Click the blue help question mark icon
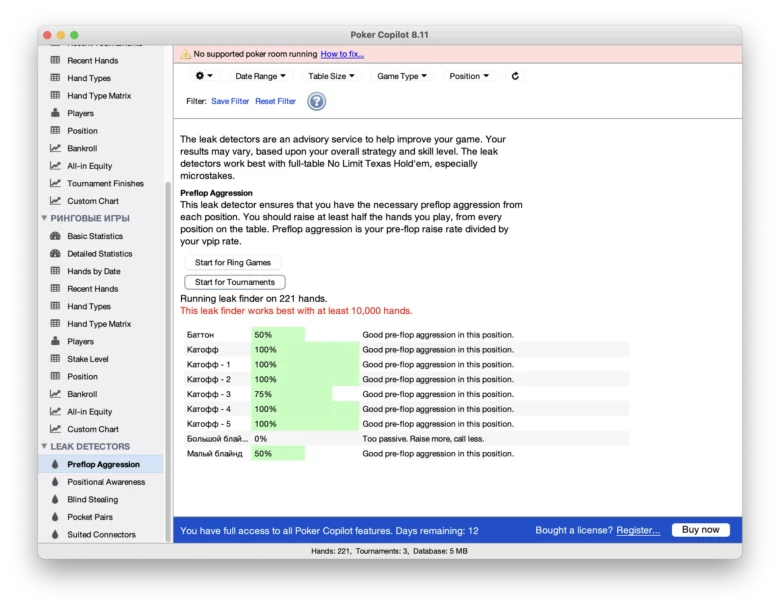780x609 pixels. tap(316, 101)
